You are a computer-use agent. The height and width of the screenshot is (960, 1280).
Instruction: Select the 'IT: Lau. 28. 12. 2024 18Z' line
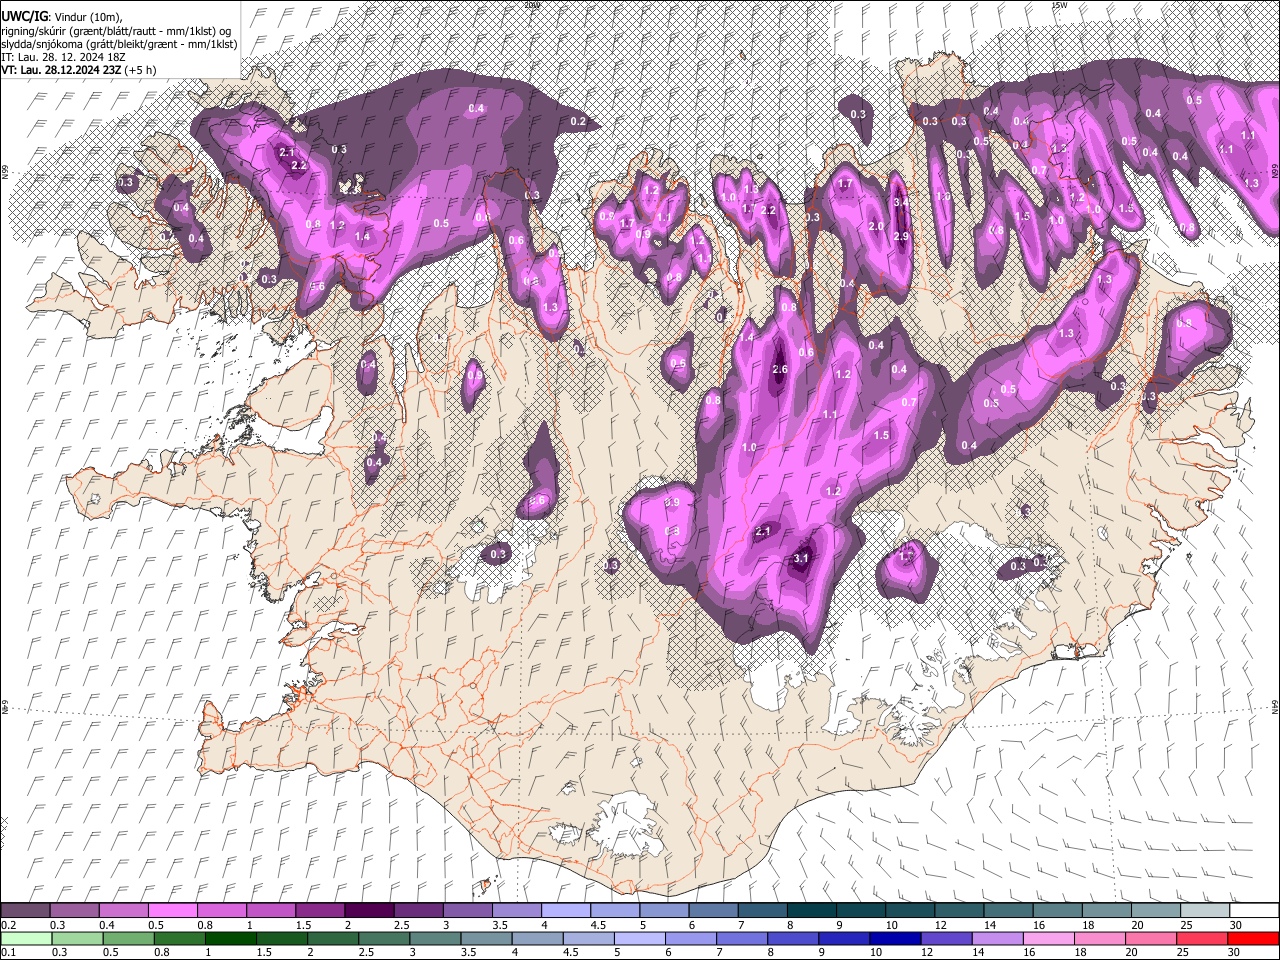point(63,57)
